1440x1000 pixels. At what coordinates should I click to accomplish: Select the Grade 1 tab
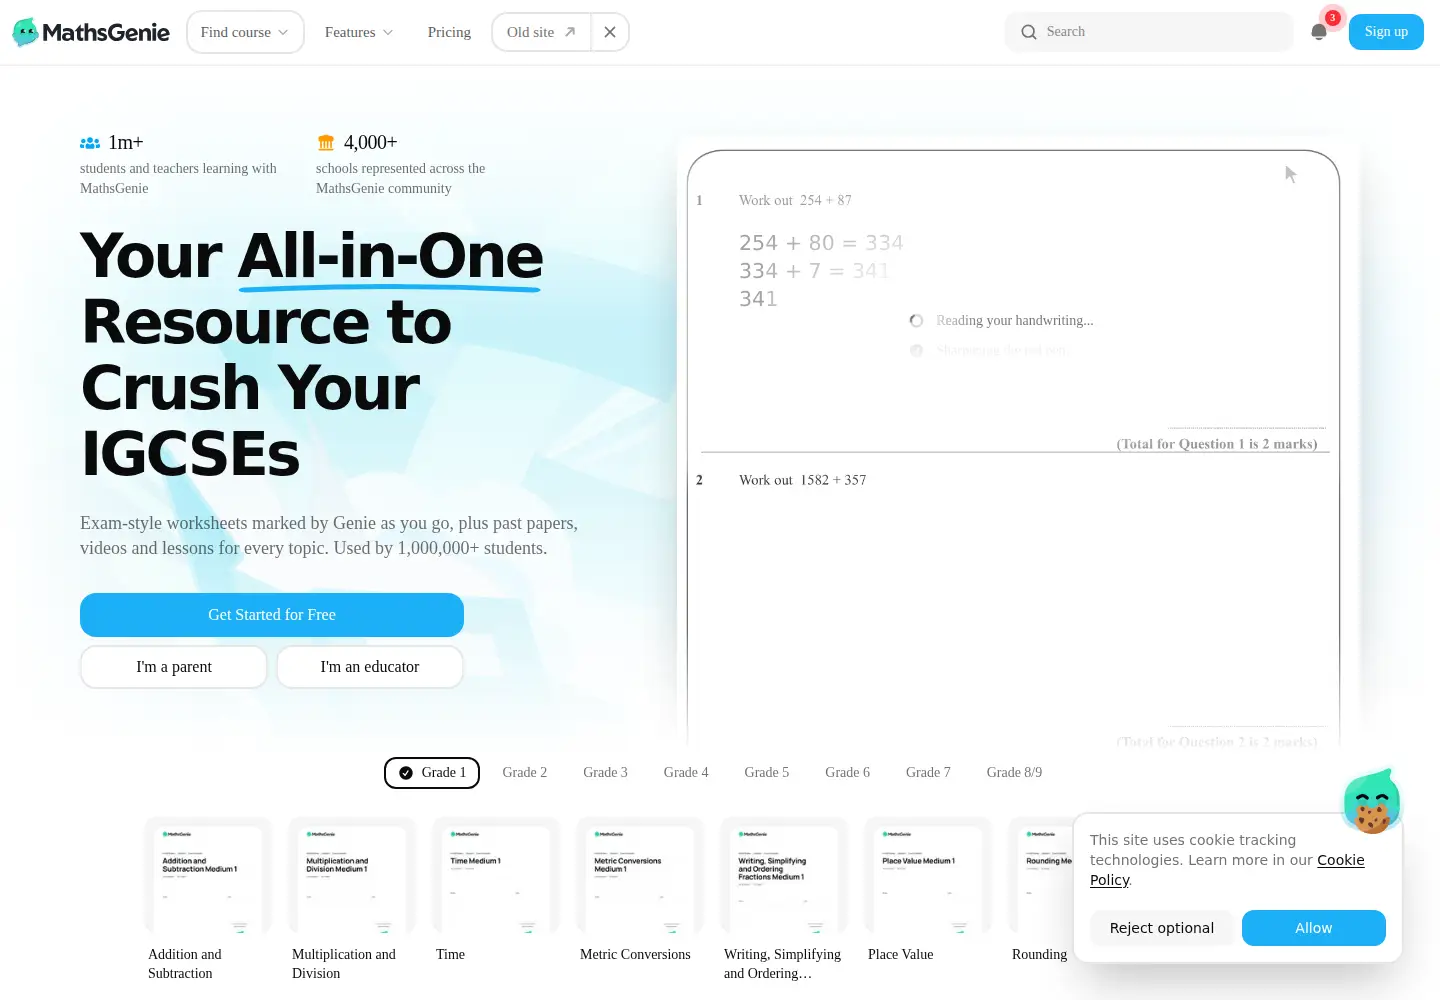[432, 773]
